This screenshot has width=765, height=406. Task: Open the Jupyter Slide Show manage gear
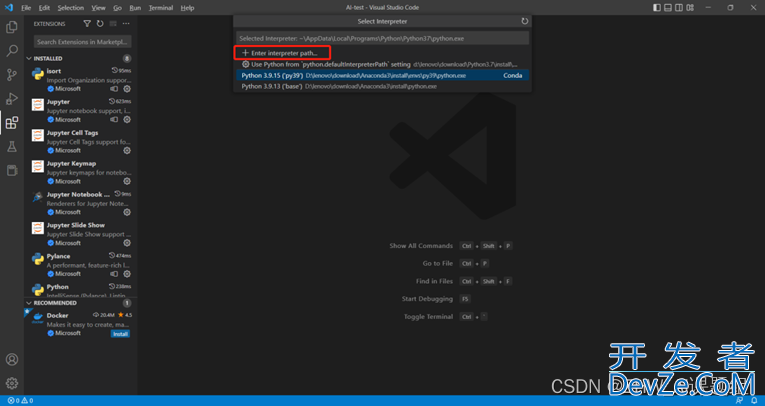tap(127, 243)
